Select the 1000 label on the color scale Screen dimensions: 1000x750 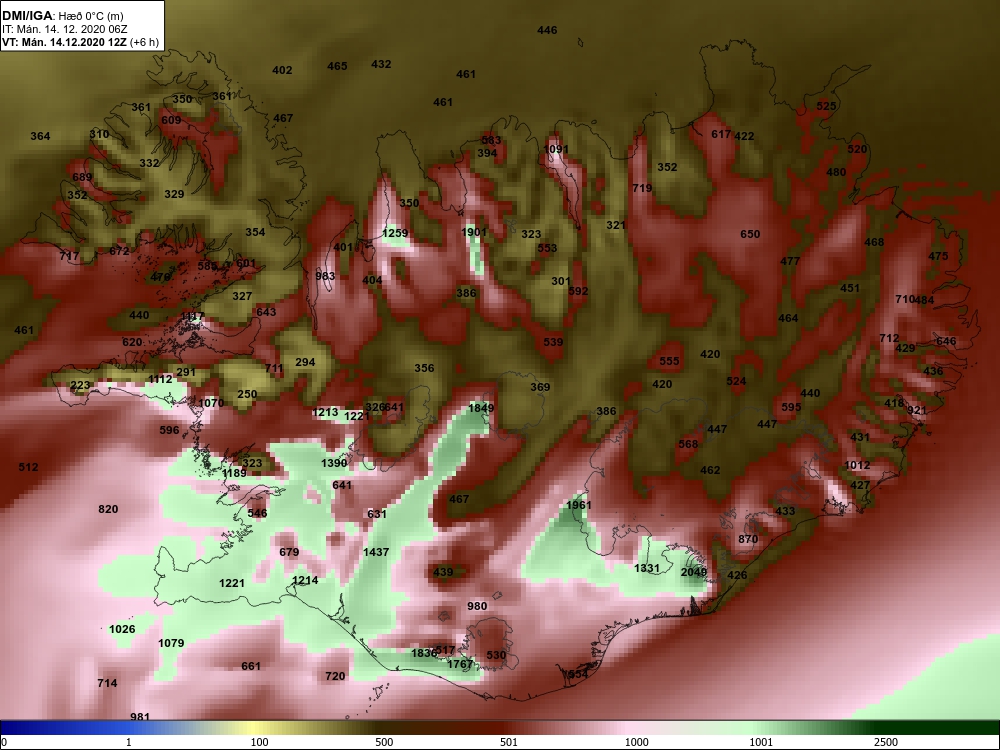coord(637,742)
